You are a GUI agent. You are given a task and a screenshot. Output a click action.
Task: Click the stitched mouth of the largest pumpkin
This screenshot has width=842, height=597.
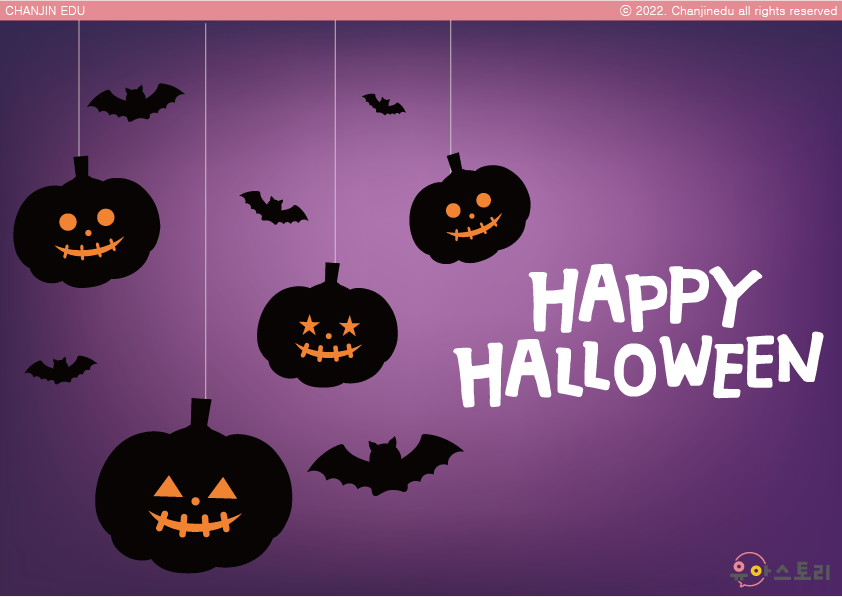(x=195, y=522)
